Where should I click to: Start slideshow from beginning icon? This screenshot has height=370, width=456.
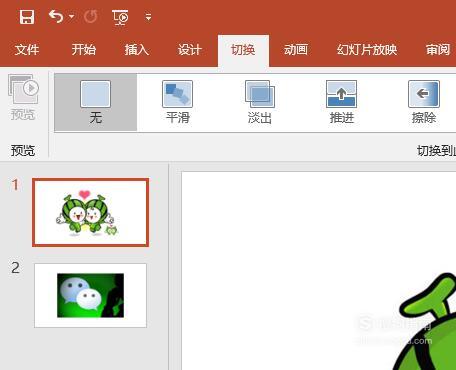click(x=121, y=17)
